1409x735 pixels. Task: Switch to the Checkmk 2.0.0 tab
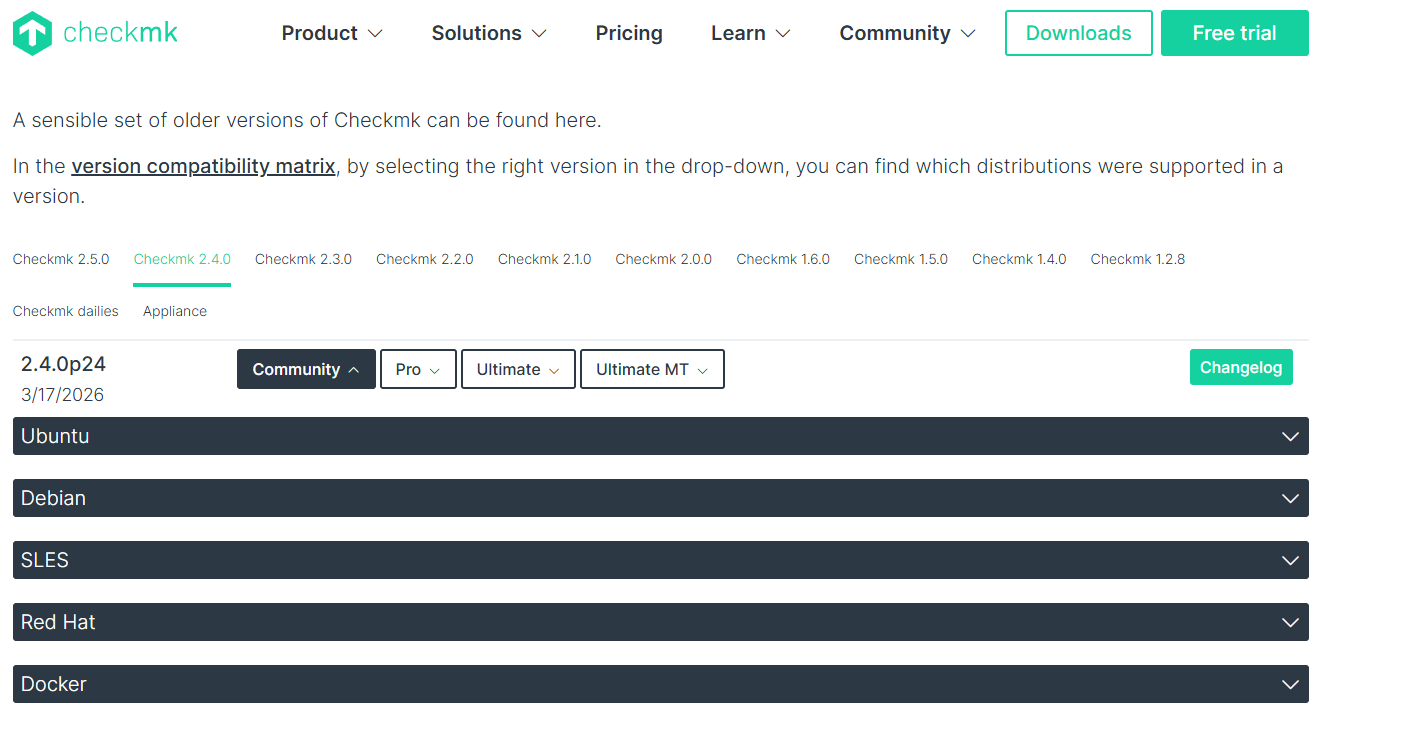(664, 259)
